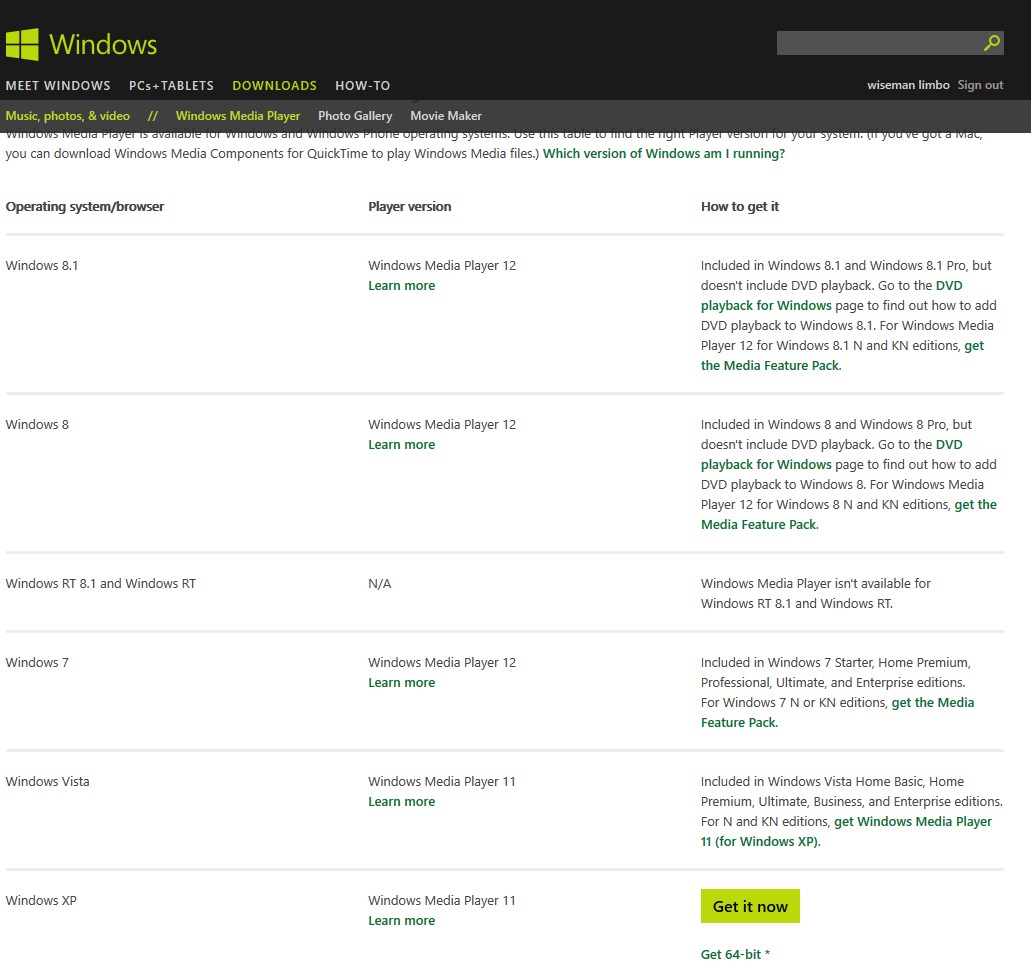Open the HOW-TO menu
This screenshot has width=1031, height=961.
[362, 85]
